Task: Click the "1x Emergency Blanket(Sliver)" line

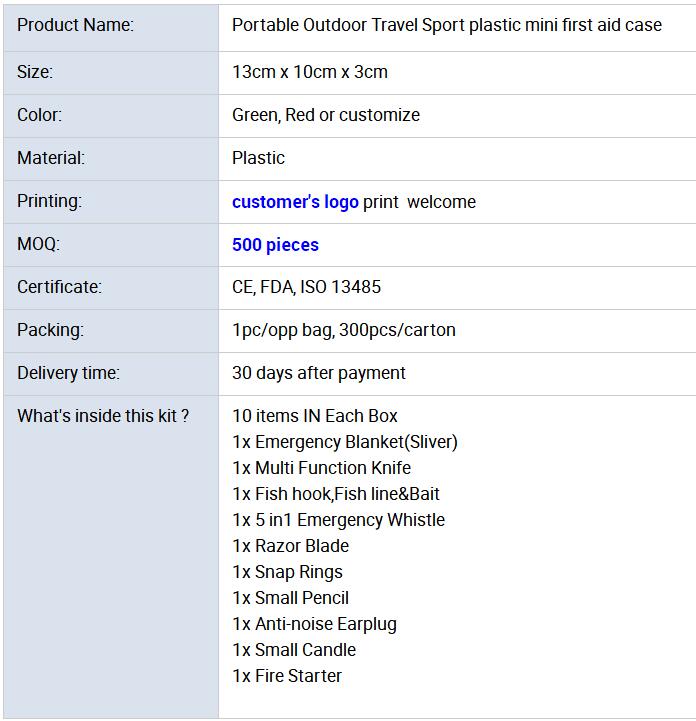Action: 345,442
